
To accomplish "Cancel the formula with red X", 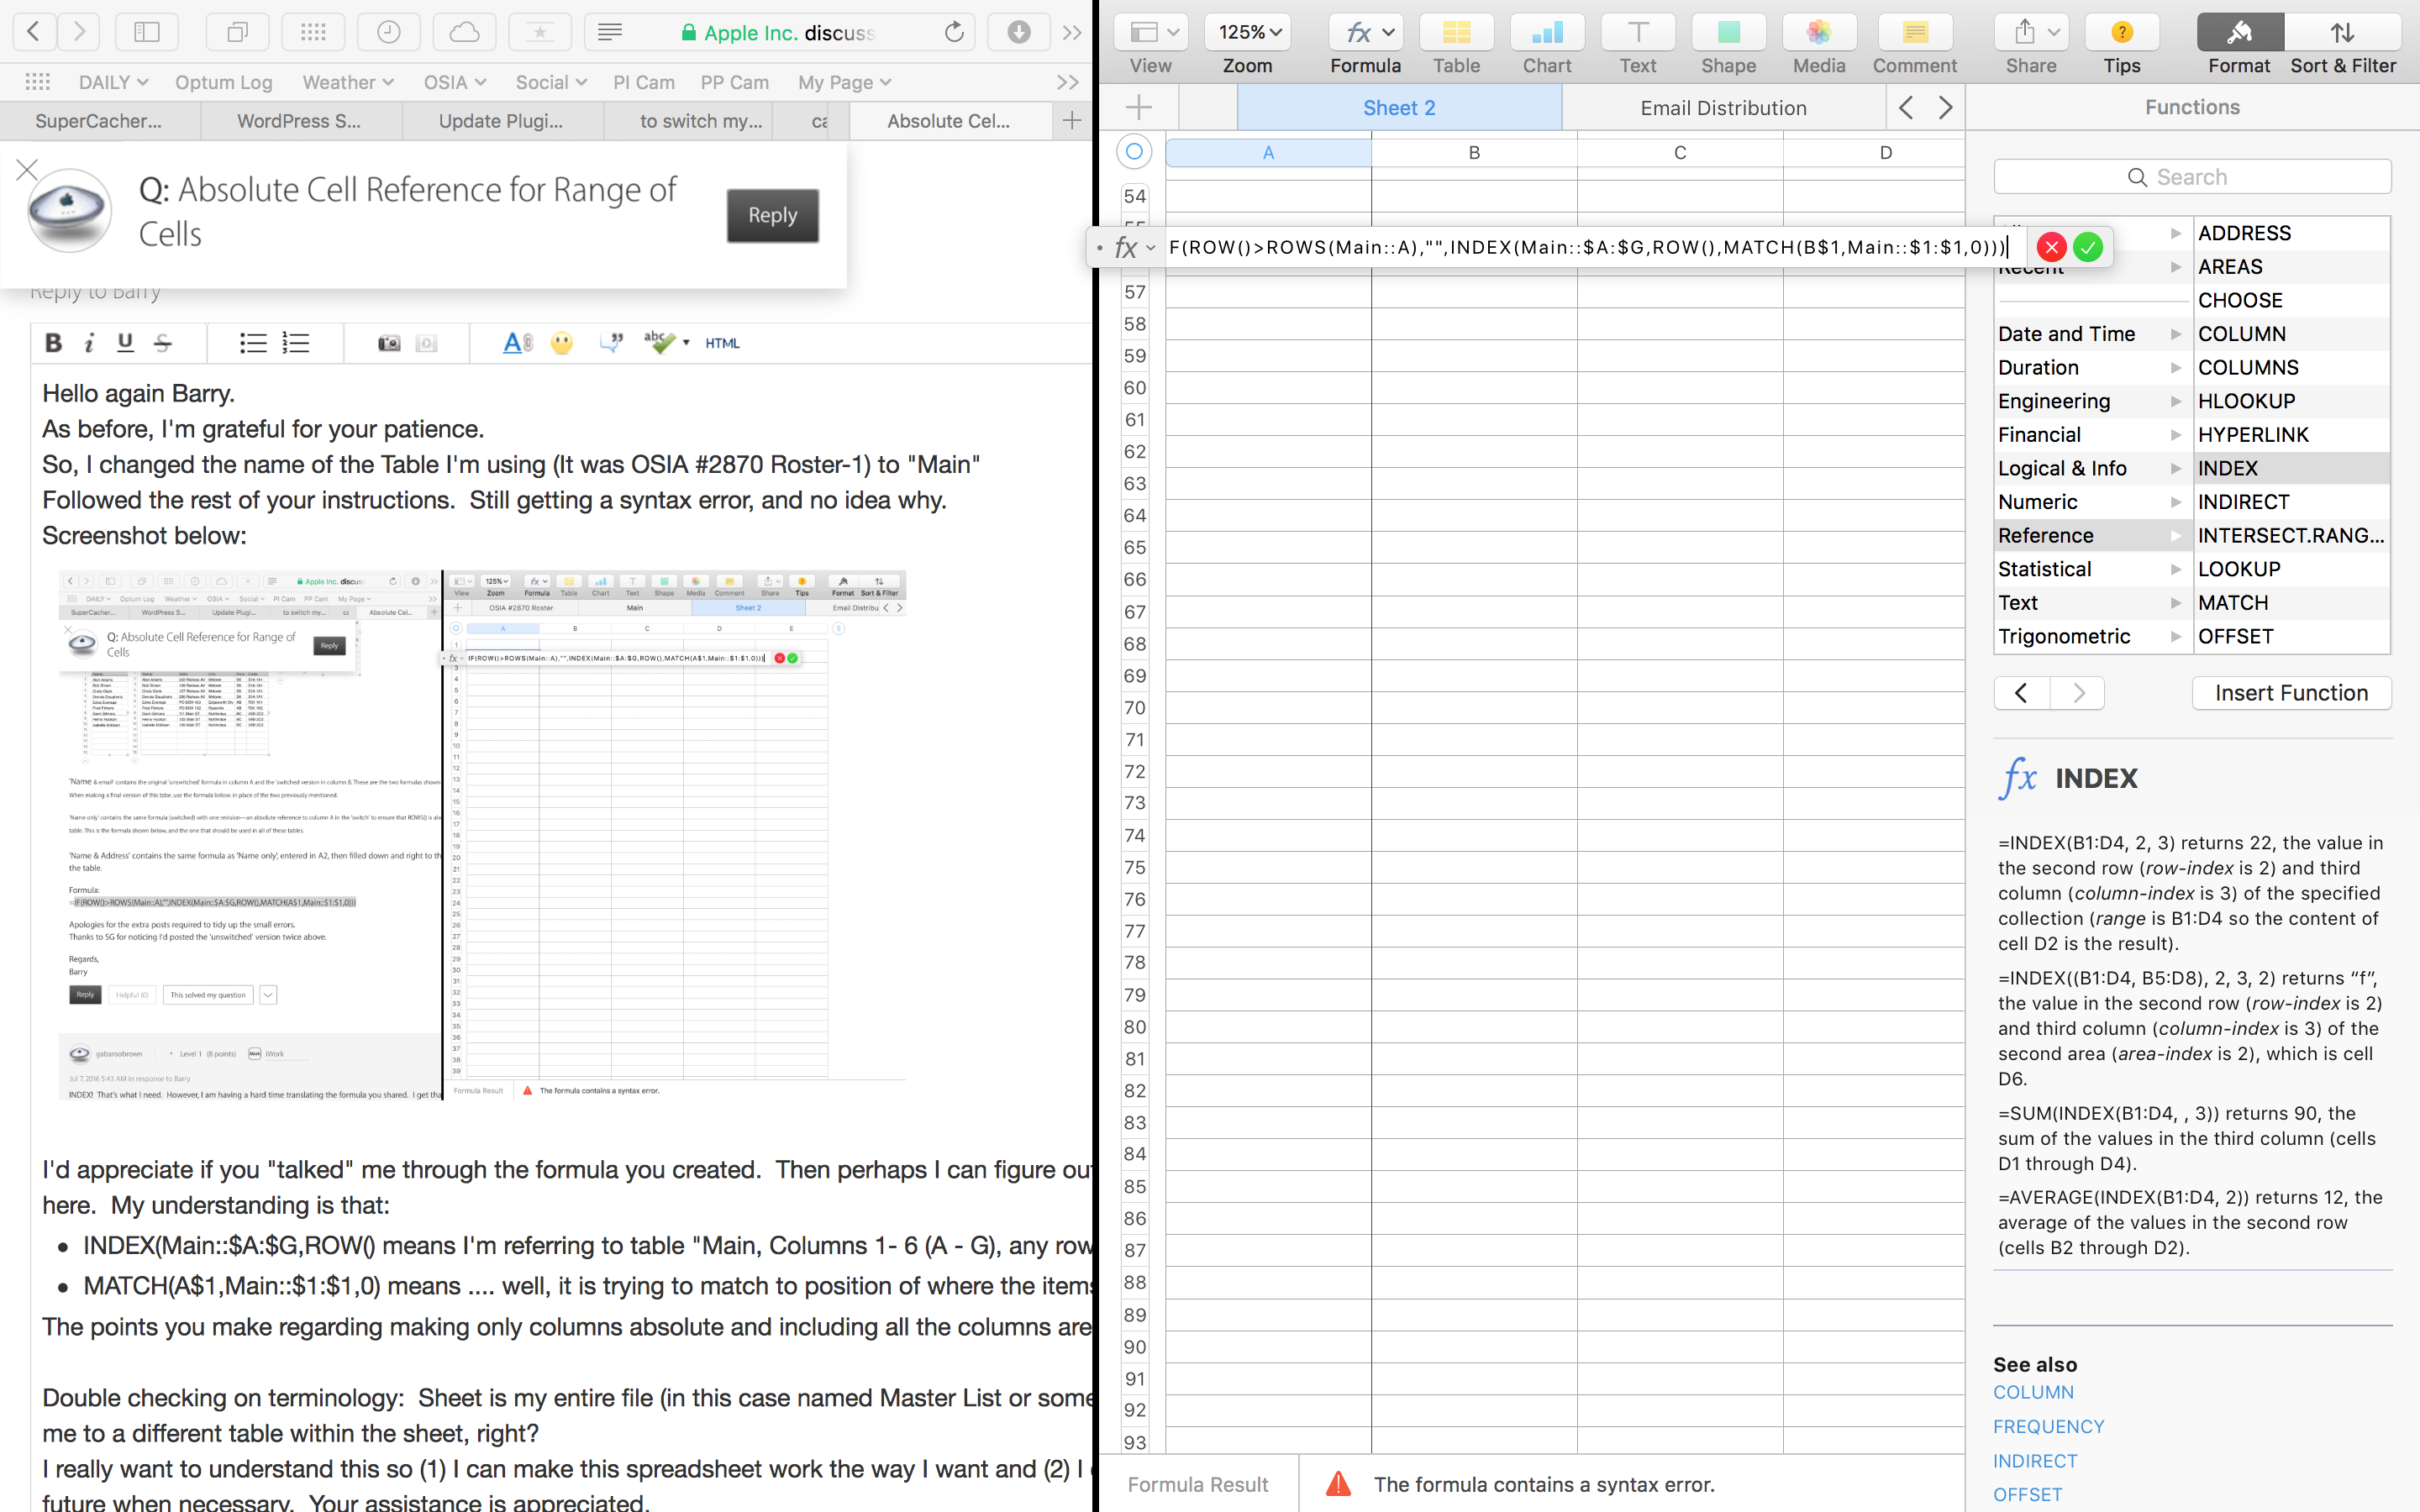I will (x=2051, y=247).
